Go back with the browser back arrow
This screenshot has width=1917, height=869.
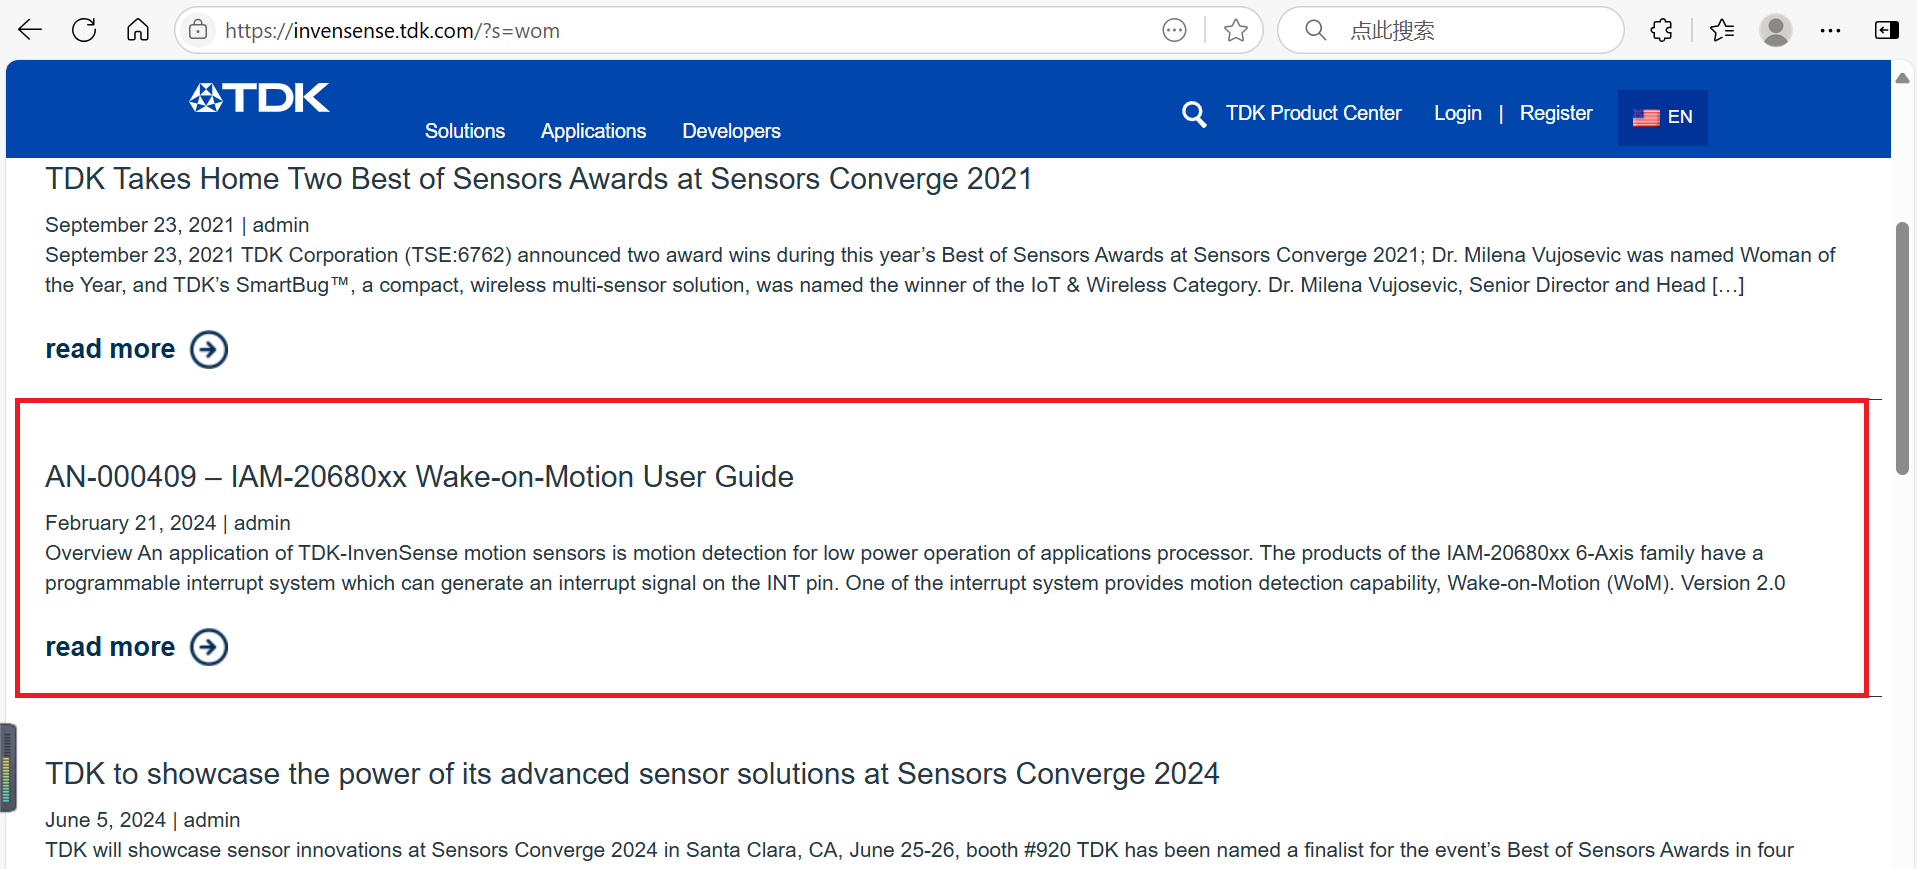30,30
